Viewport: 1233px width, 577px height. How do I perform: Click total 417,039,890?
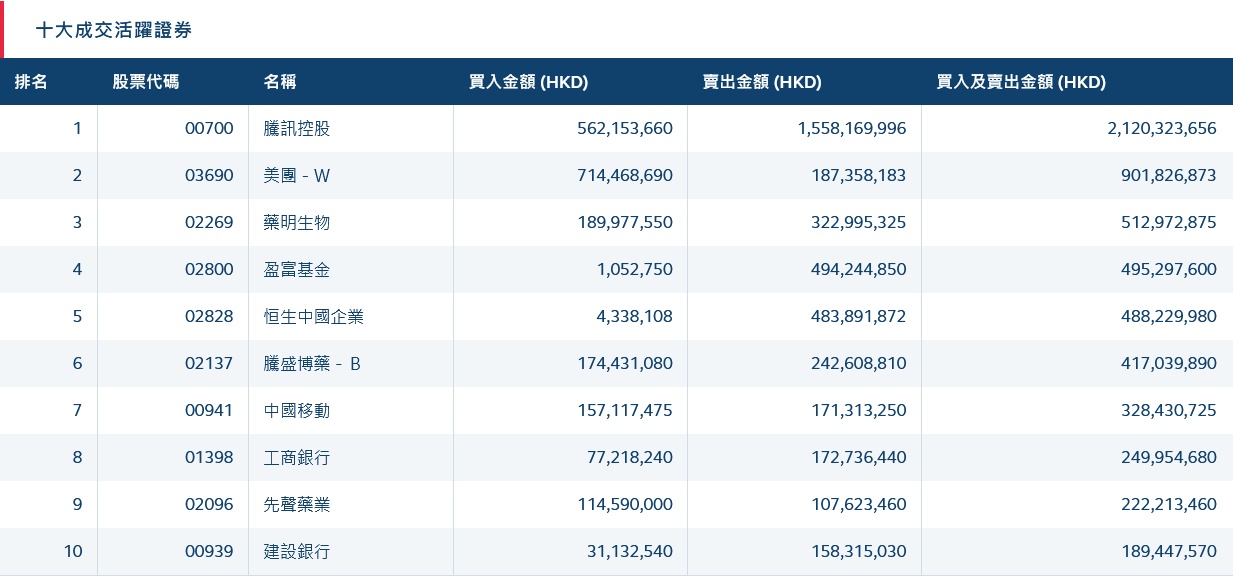coord(1169,363)
